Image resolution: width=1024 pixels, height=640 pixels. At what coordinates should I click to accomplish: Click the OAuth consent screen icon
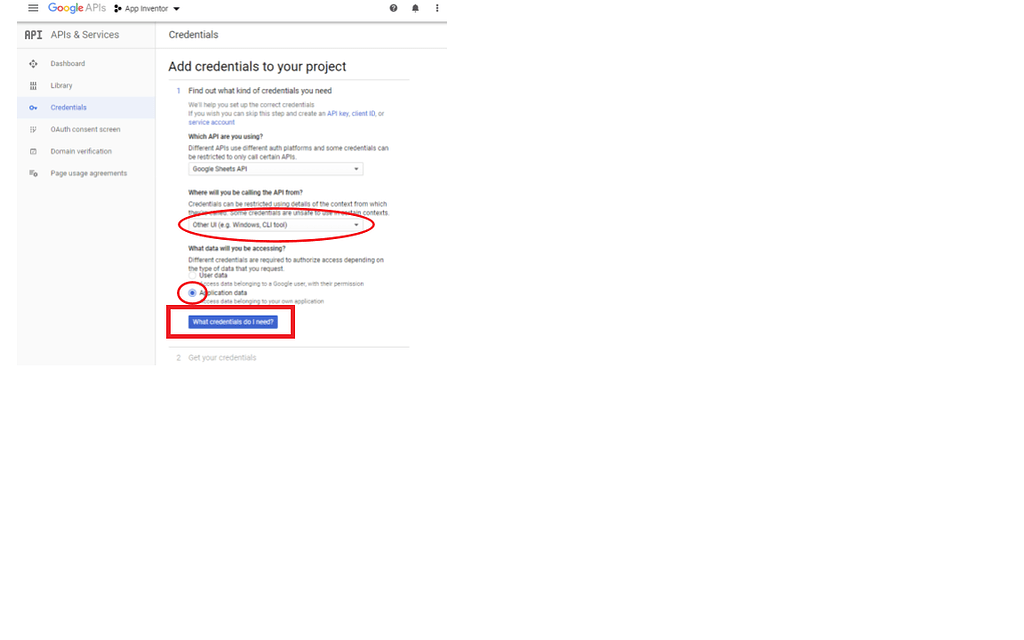pos(33,129)
